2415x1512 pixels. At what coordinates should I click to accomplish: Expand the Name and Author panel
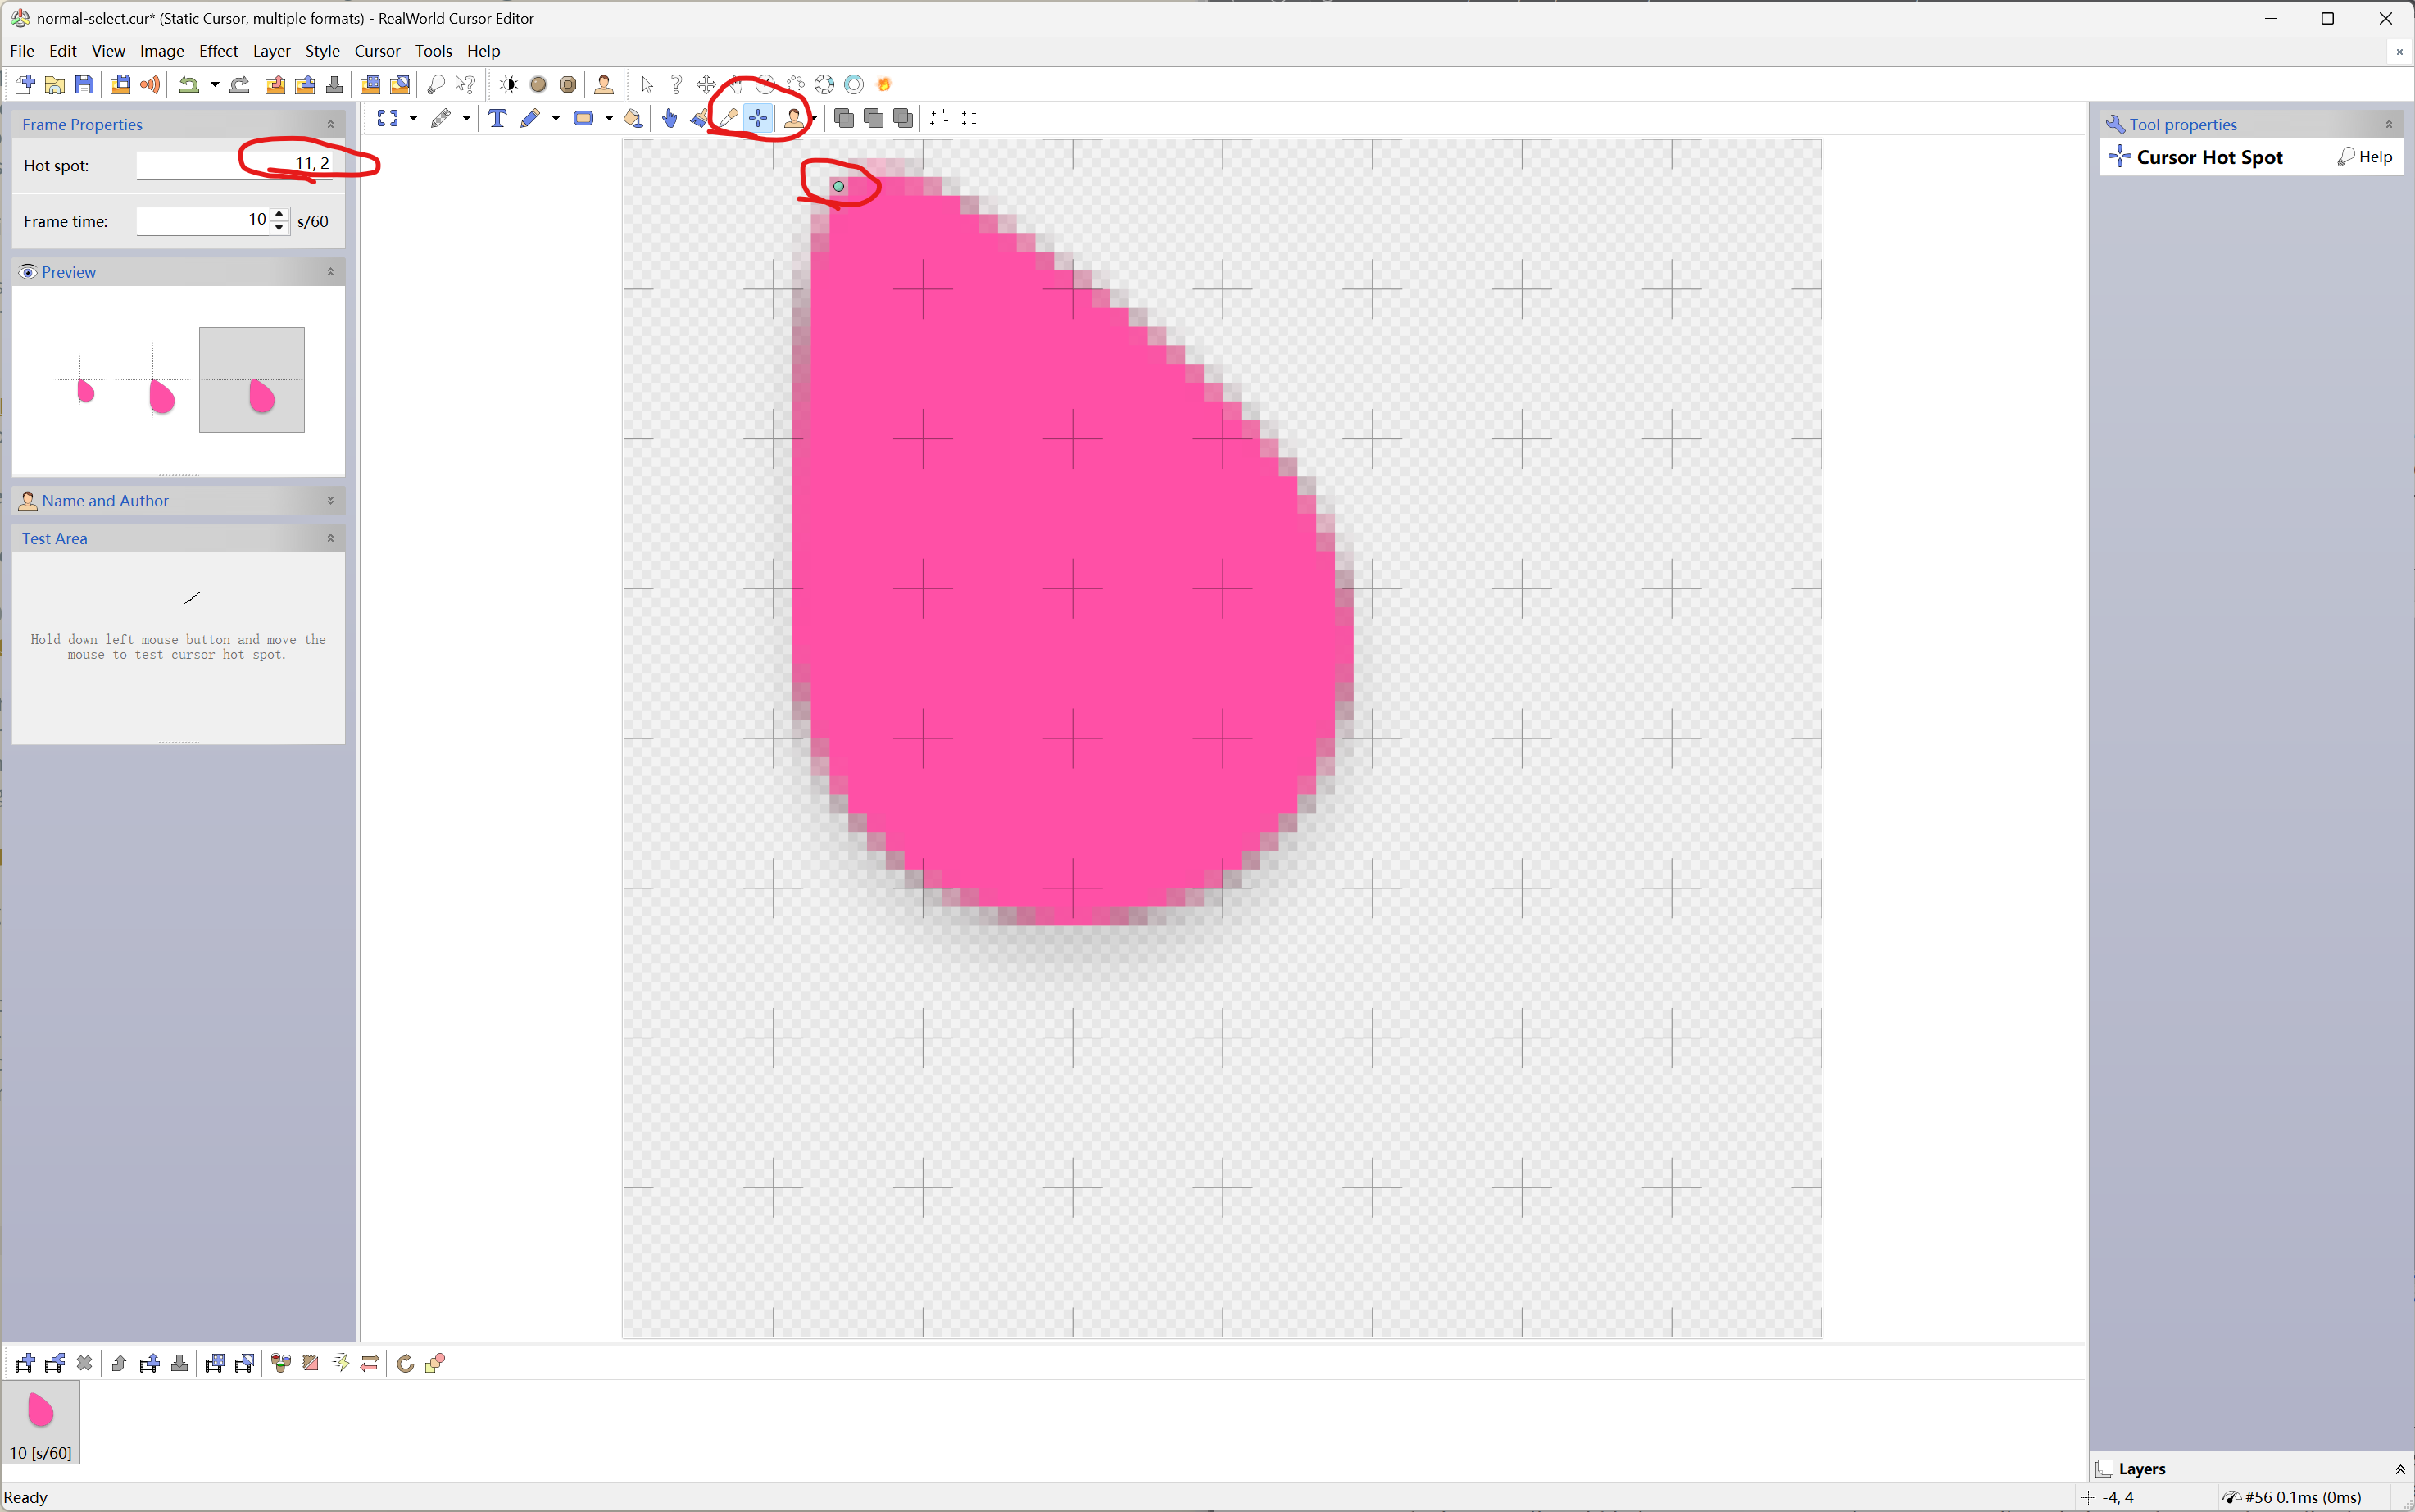pos(330,501)
